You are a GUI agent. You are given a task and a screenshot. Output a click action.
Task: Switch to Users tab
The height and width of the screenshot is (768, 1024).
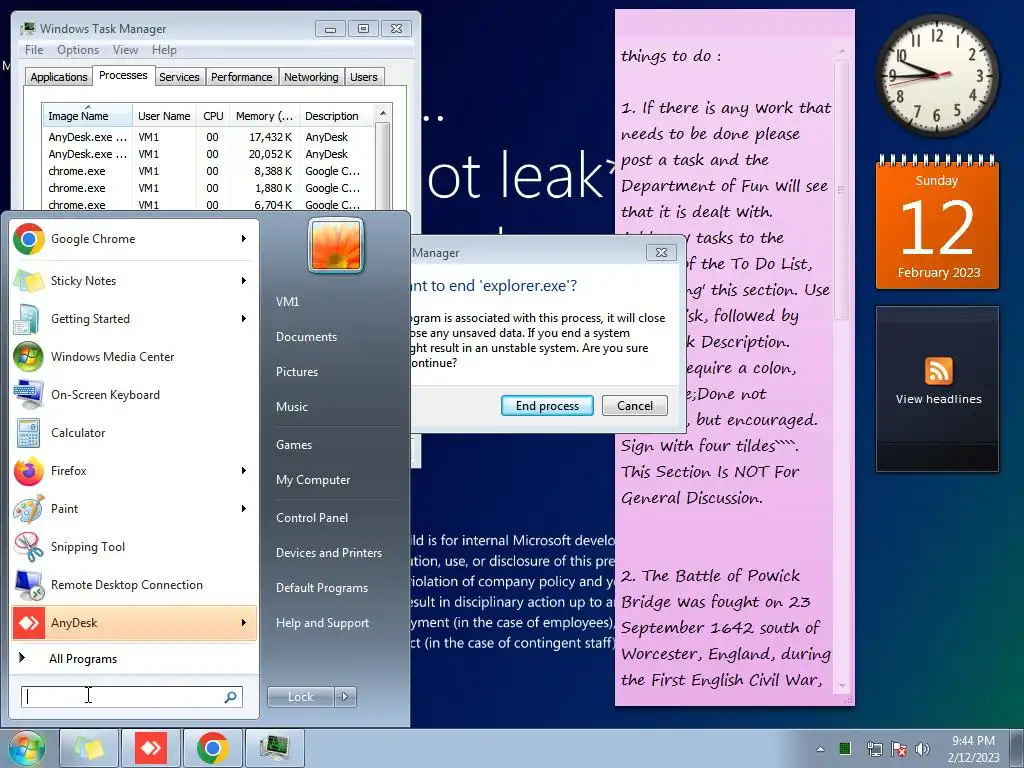pos(364,77)
